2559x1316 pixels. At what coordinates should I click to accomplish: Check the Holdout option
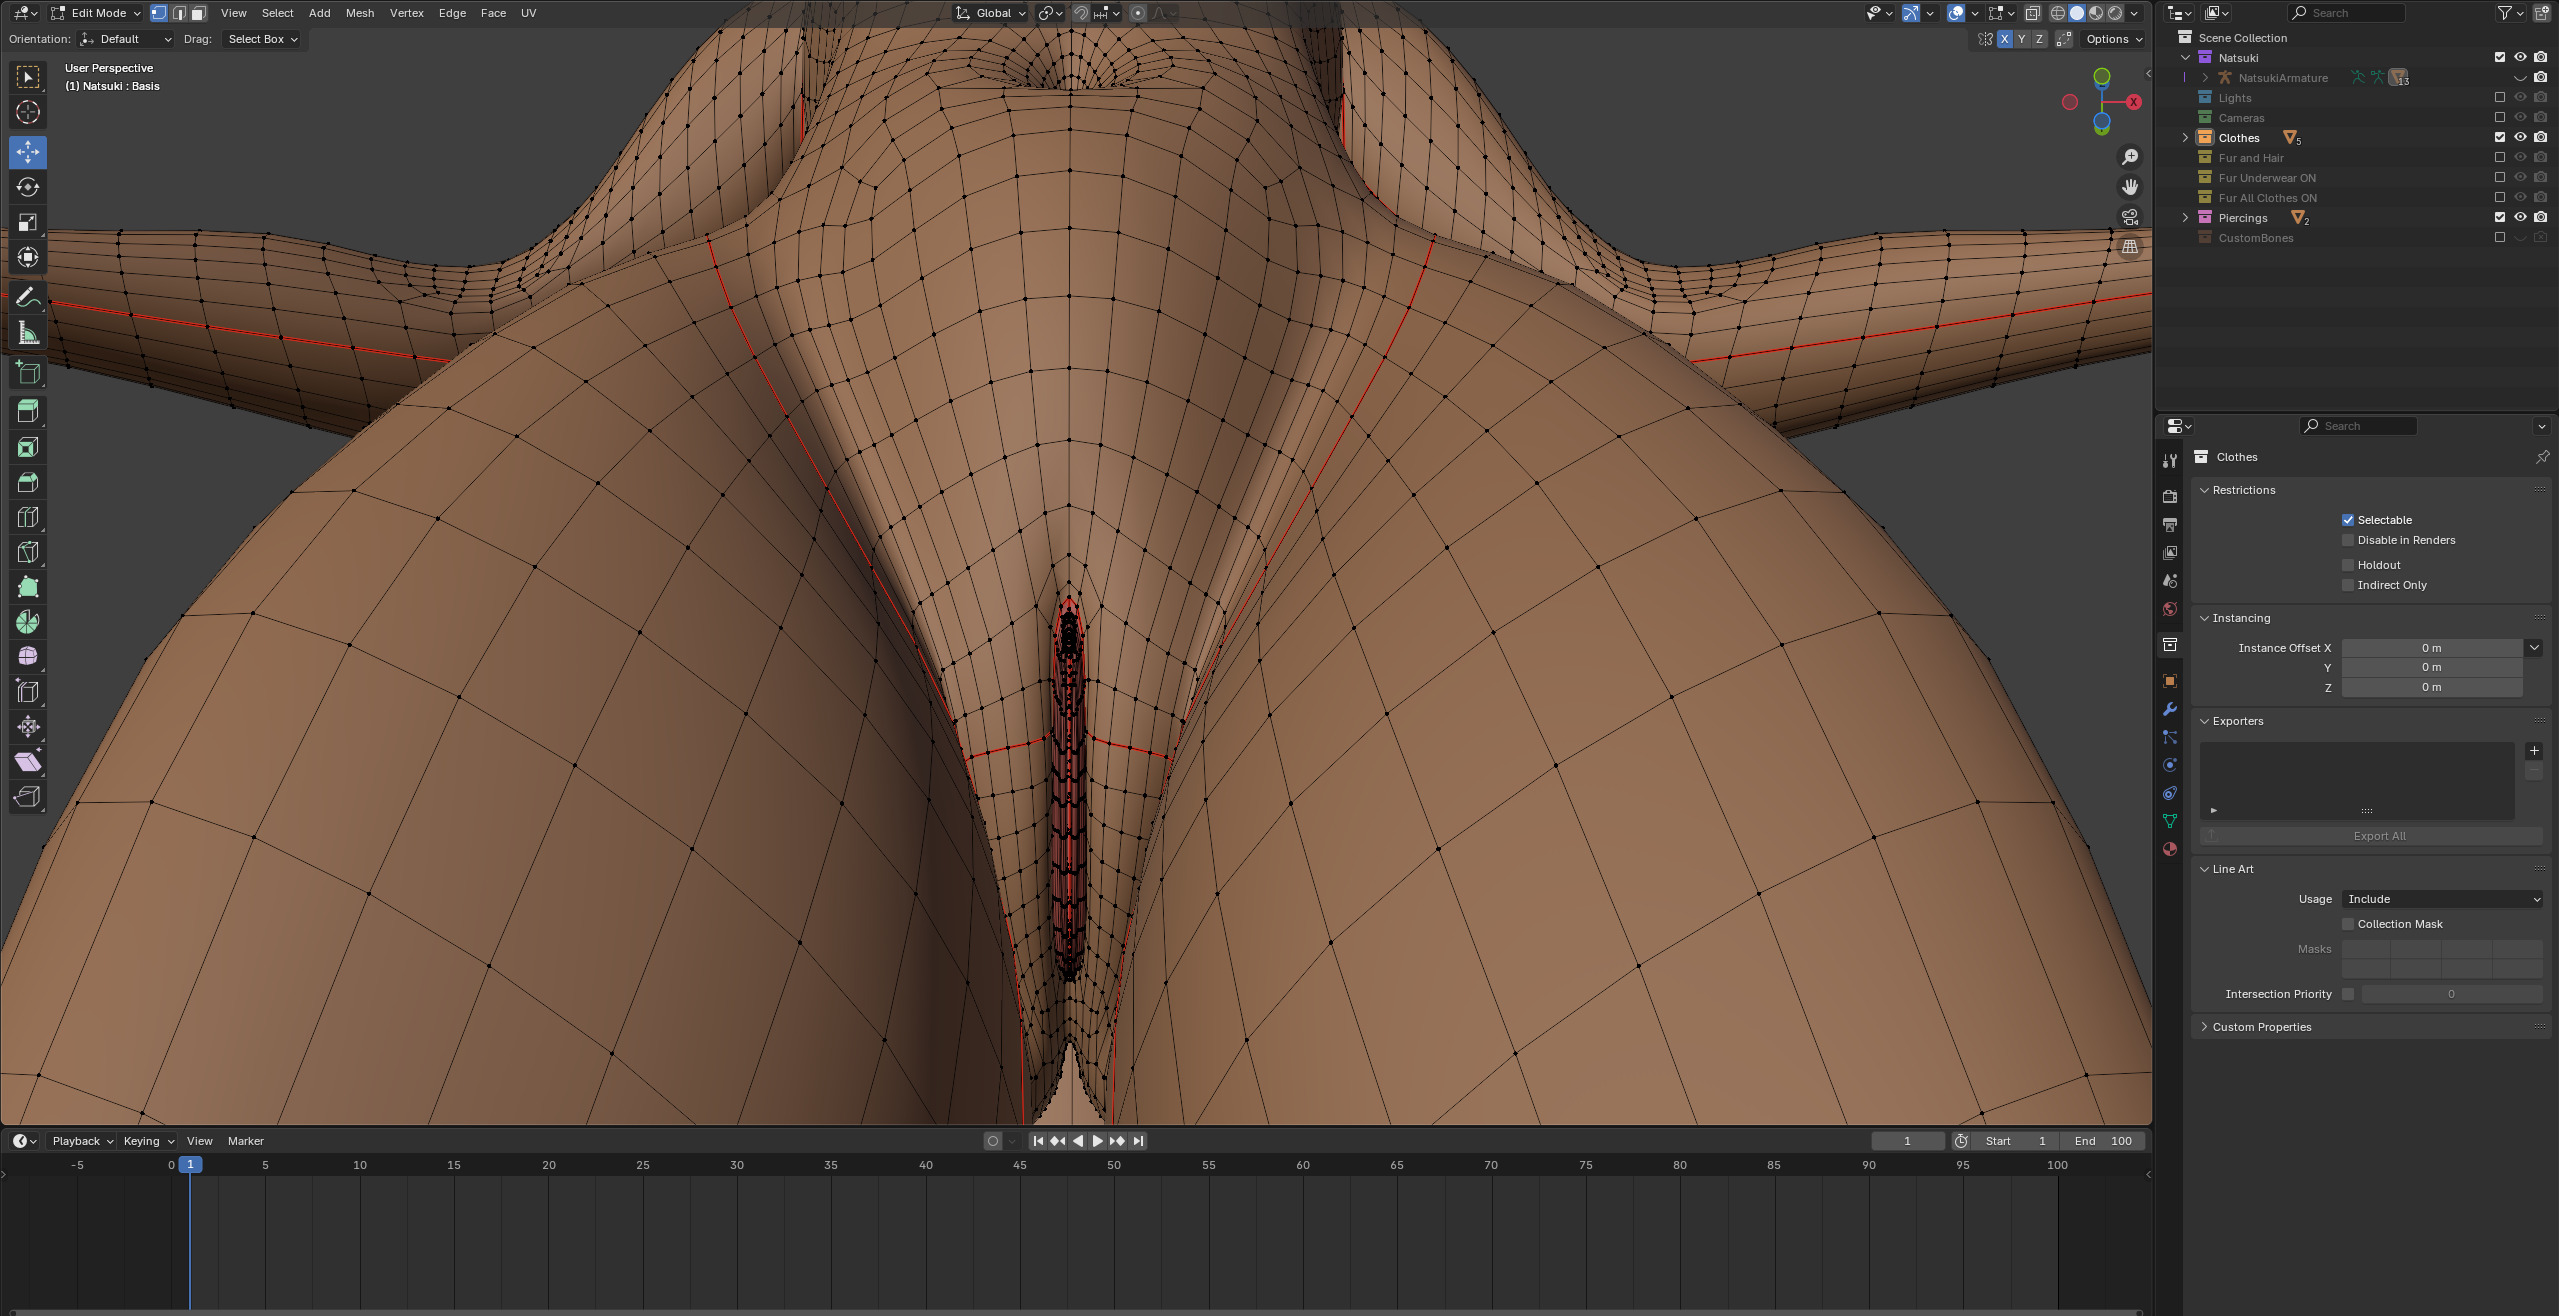pos(2347,565)
